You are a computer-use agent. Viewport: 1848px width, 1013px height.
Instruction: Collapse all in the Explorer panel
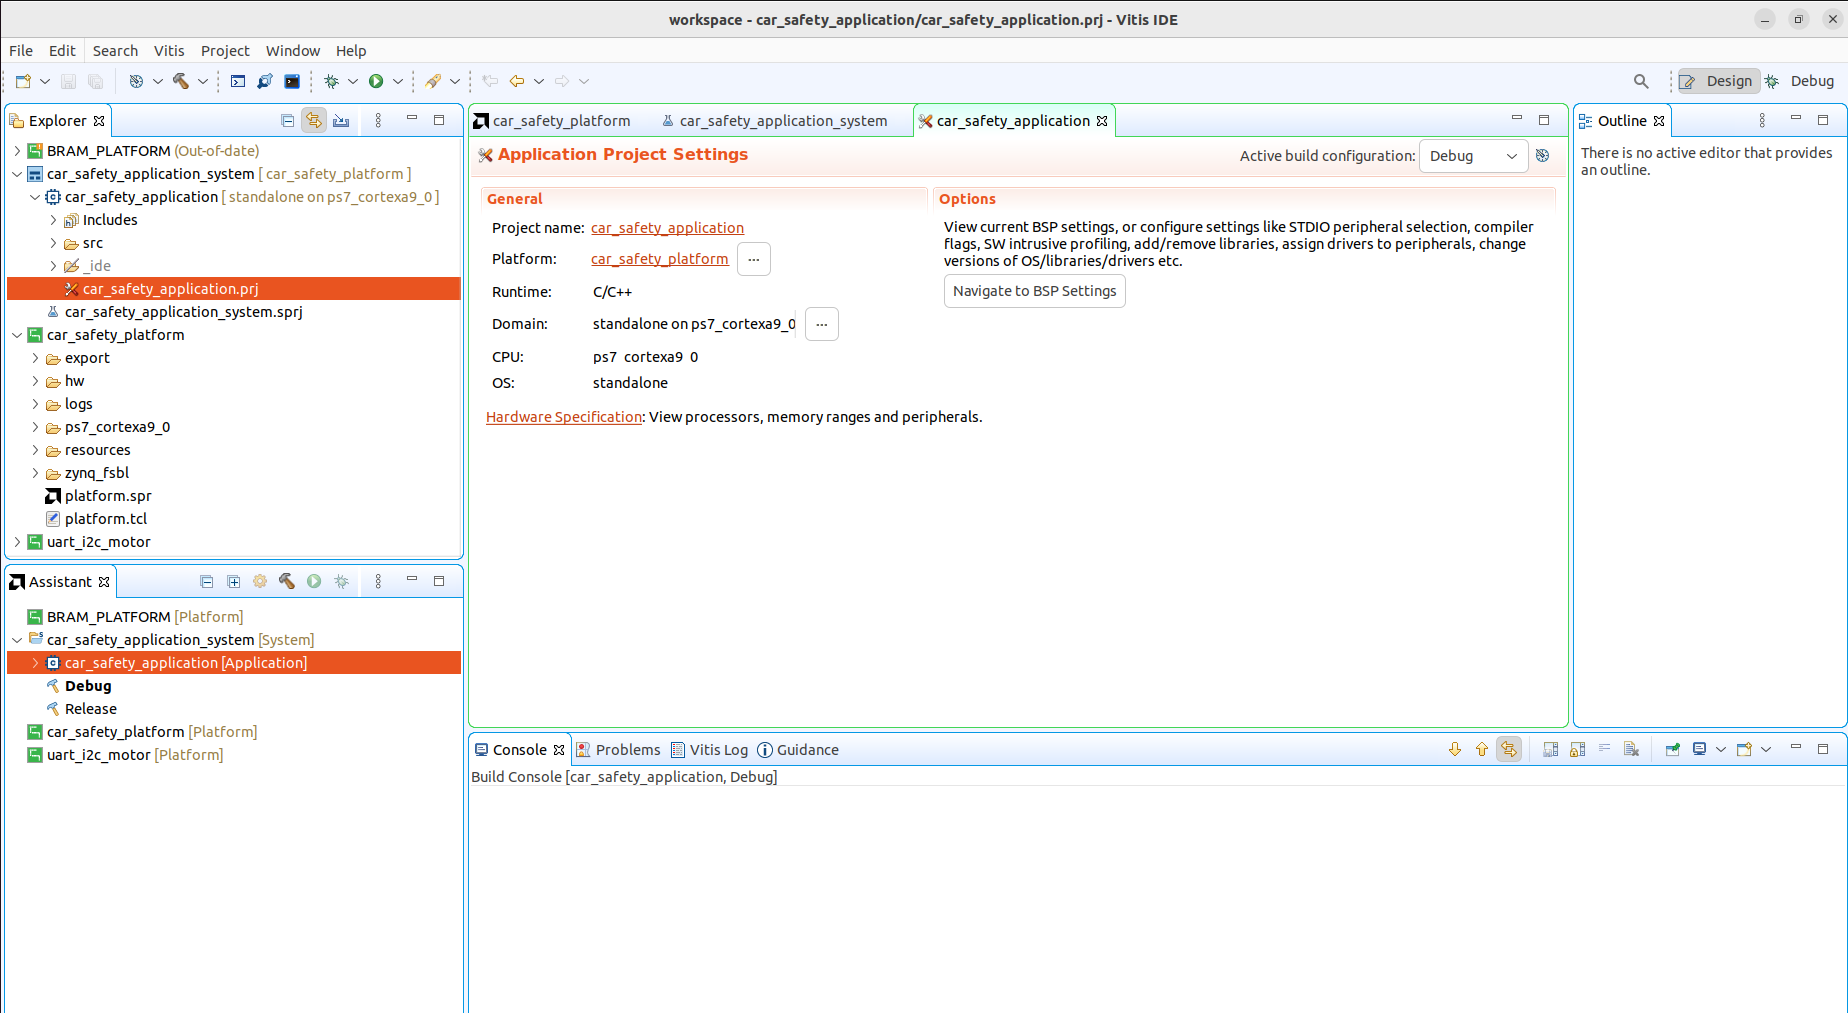point(288,120)
